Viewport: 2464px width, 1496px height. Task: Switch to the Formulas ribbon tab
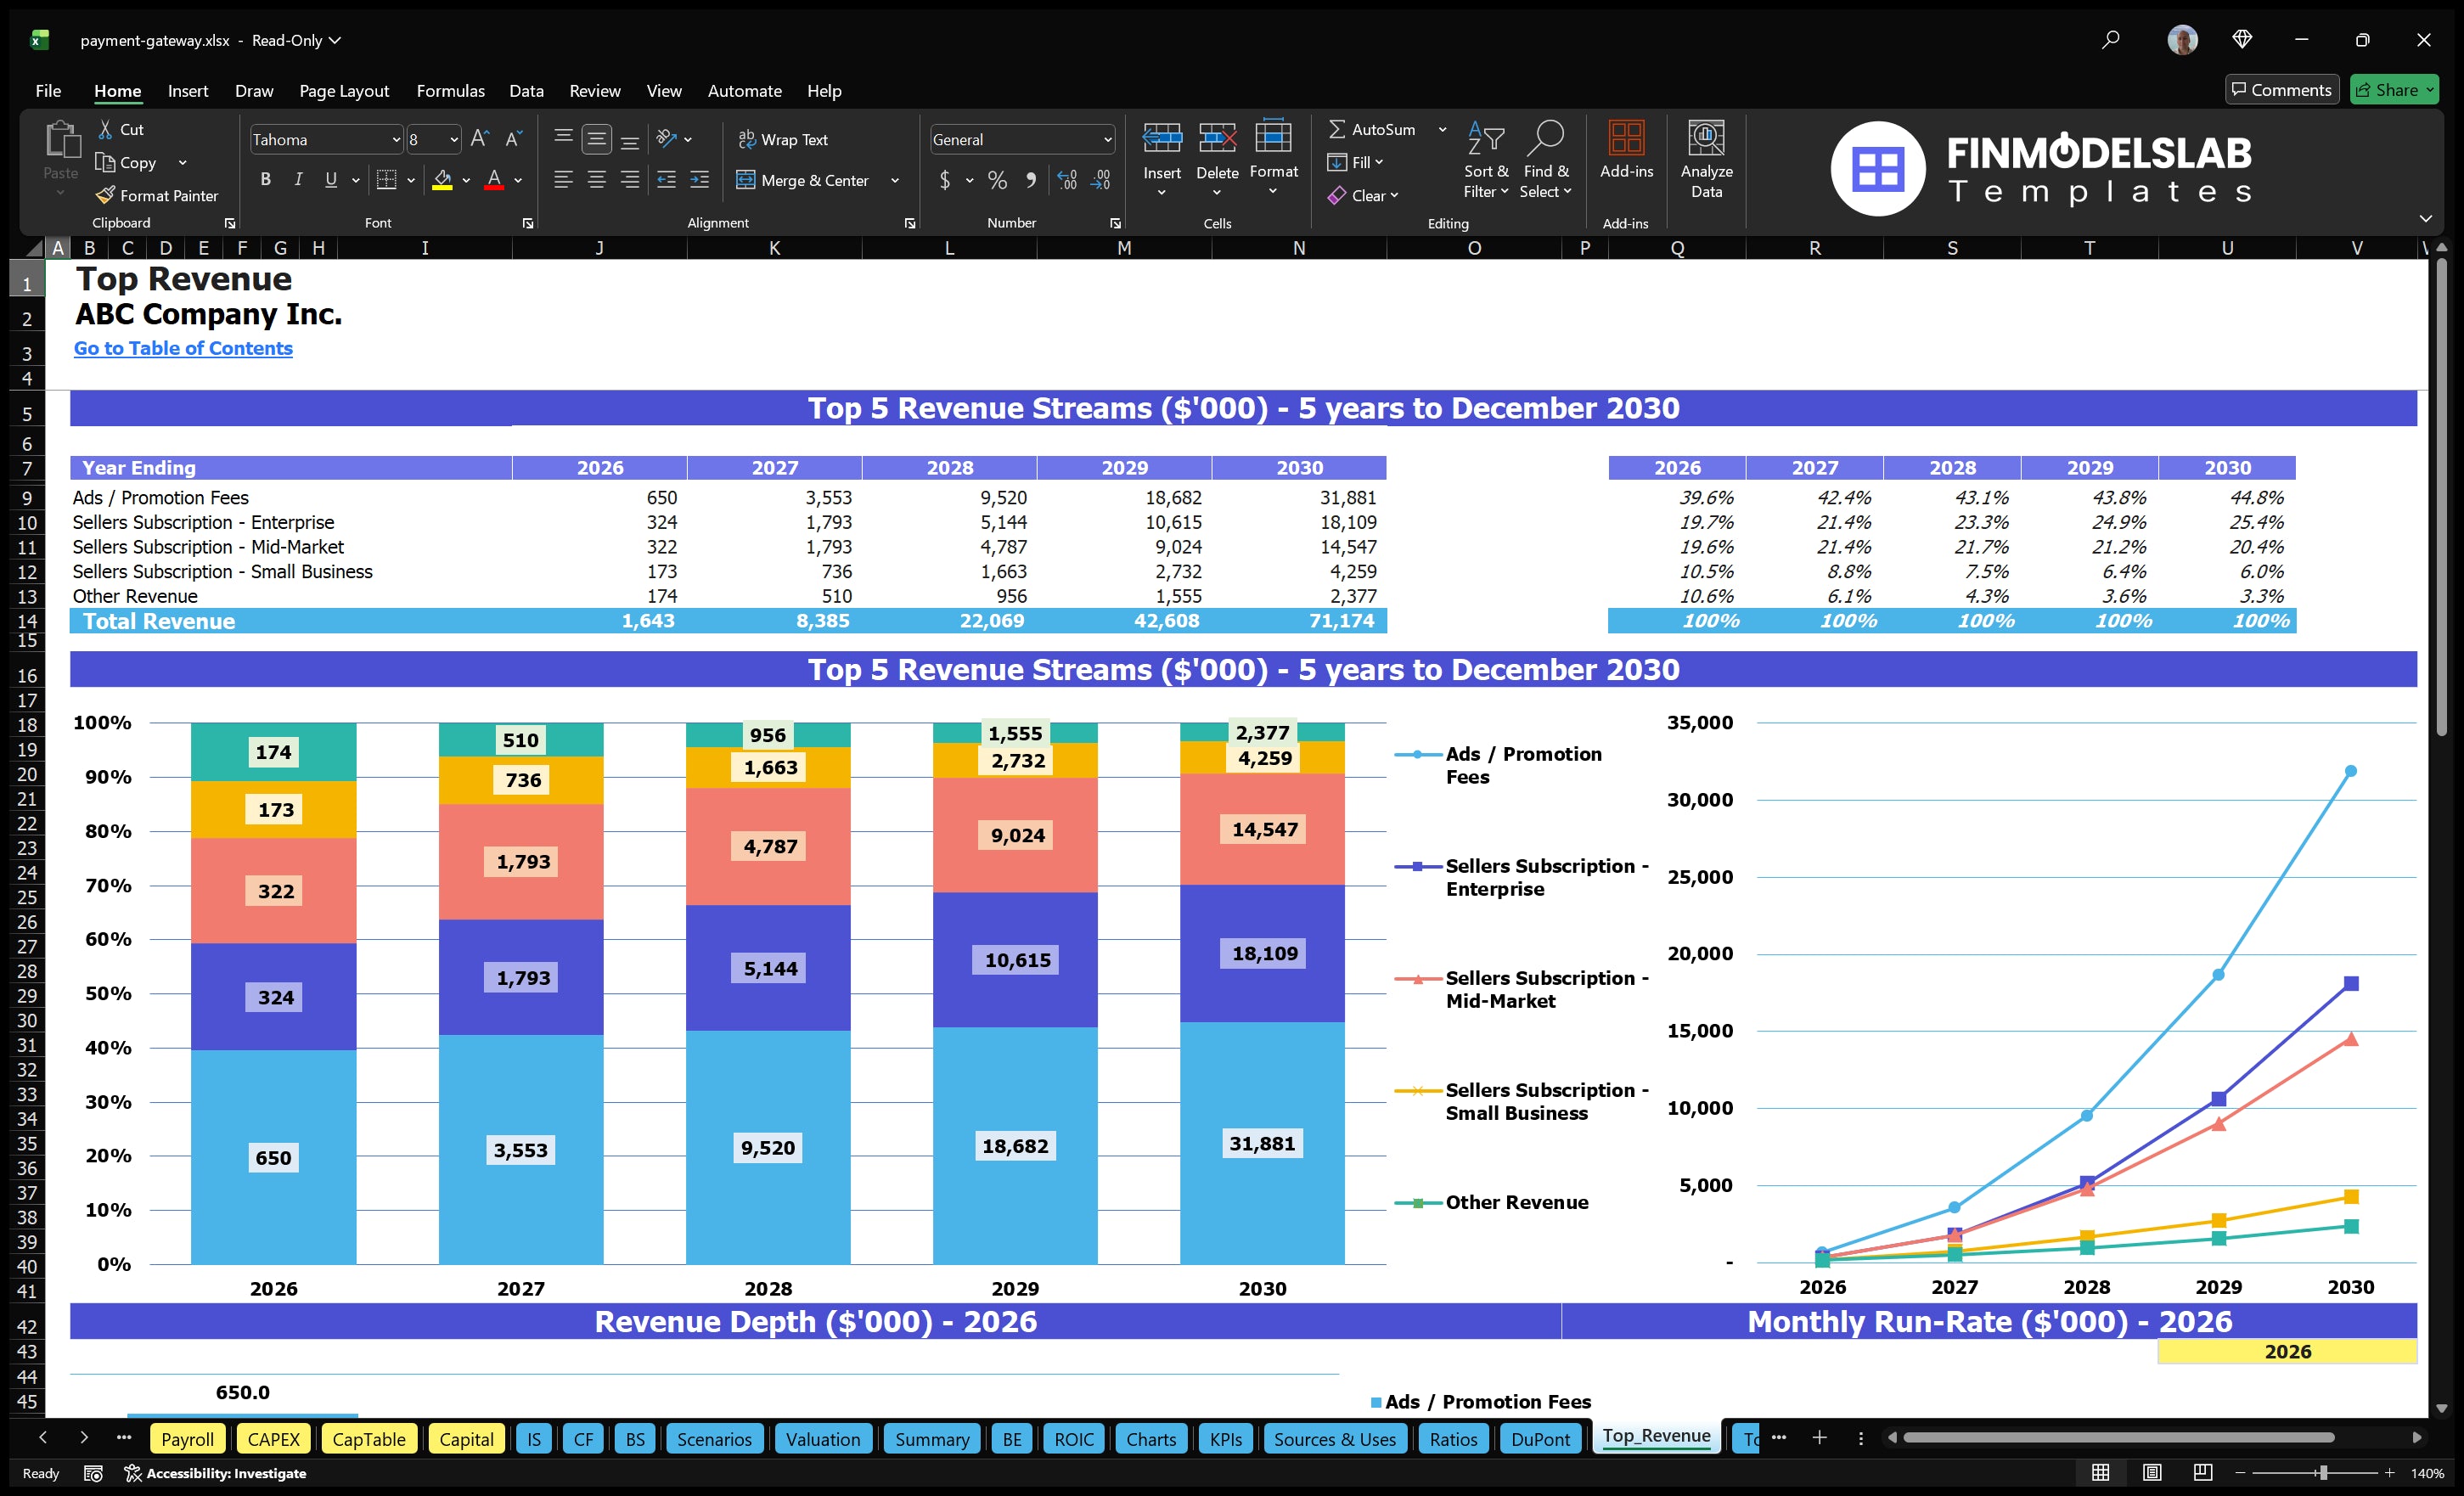450,91
